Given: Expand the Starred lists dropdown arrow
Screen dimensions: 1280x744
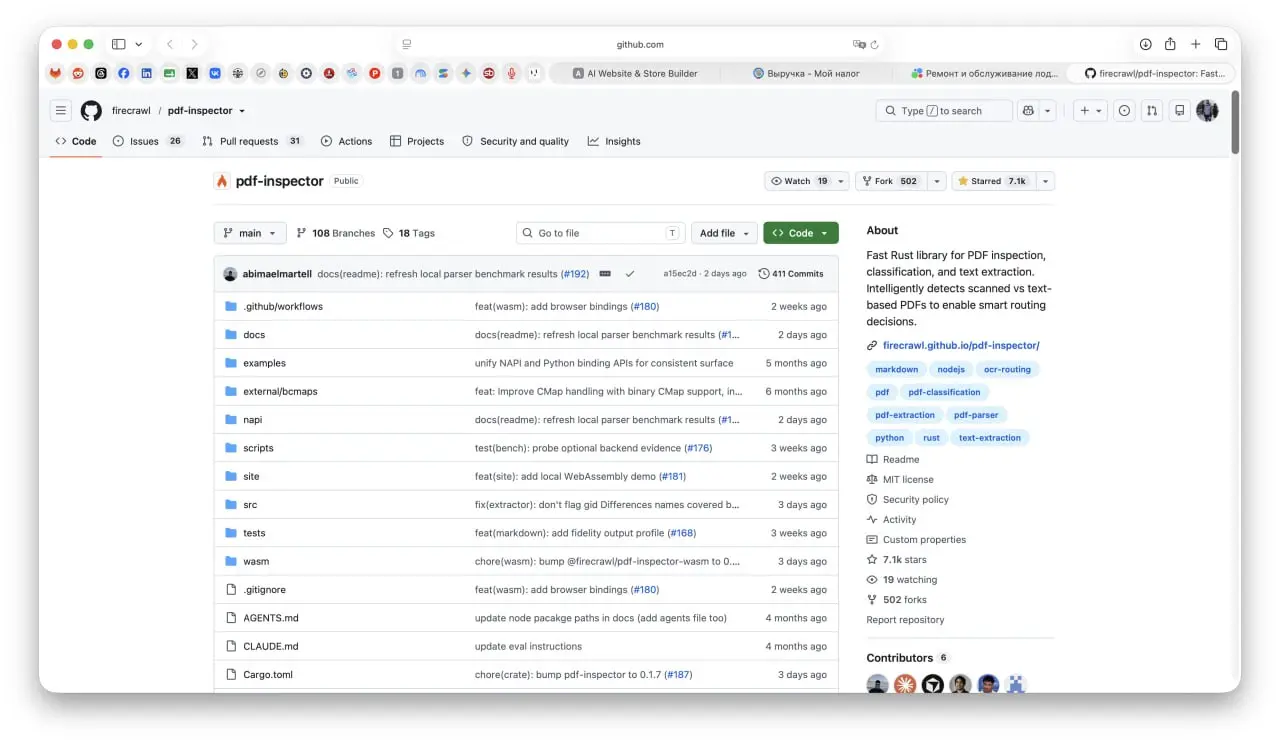Looking at the screenshot, I should pyautogui.click(x=1045, y=181).
